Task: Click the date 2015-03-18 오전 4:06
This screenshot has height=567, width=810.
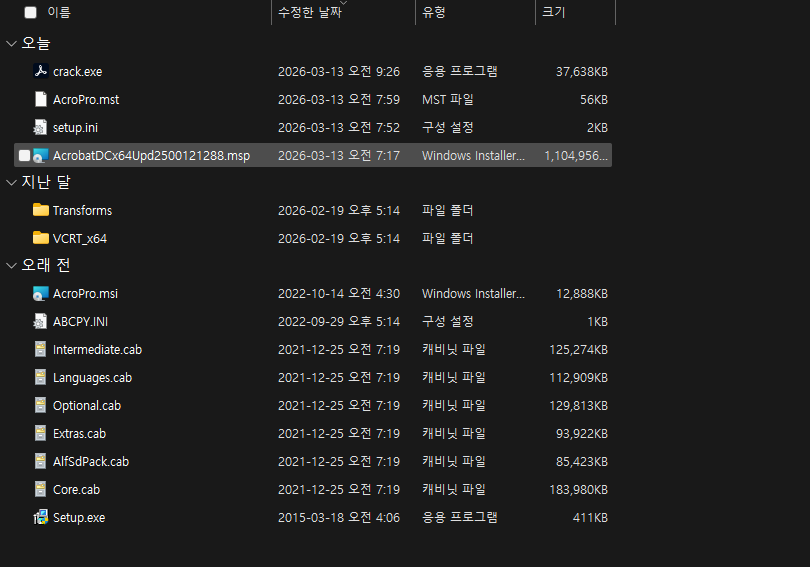Action: pos(339,518)
